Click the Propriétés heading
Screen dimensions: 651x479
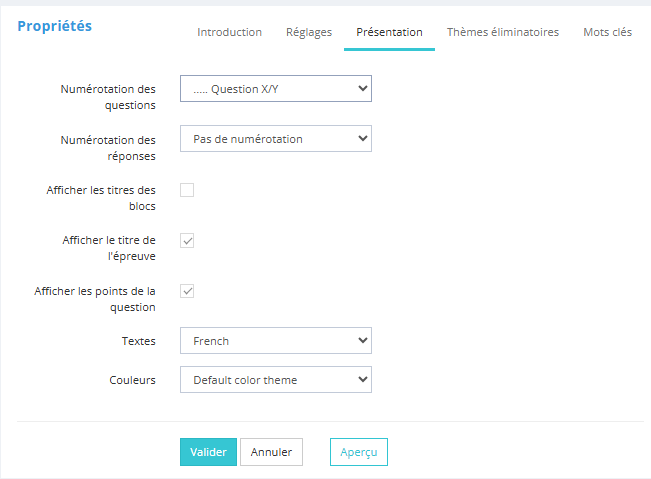54,25
